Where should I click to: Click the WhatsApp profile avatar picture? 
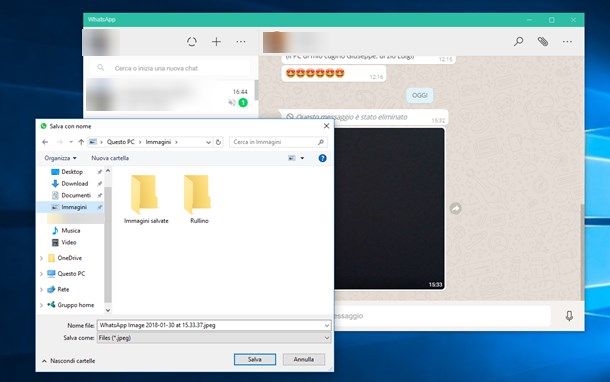[x=101, y=42]
